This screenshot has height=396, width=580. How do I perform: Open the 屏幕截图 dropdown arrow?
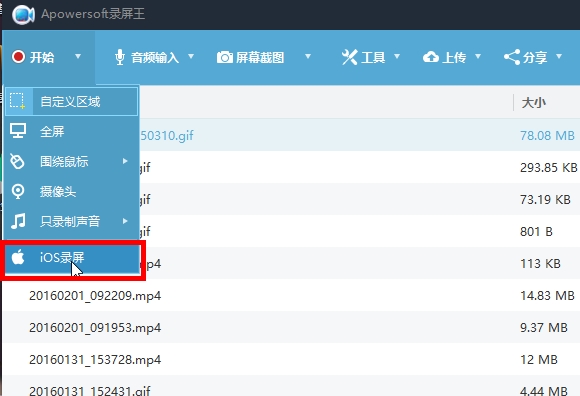[x=308, y=57]
